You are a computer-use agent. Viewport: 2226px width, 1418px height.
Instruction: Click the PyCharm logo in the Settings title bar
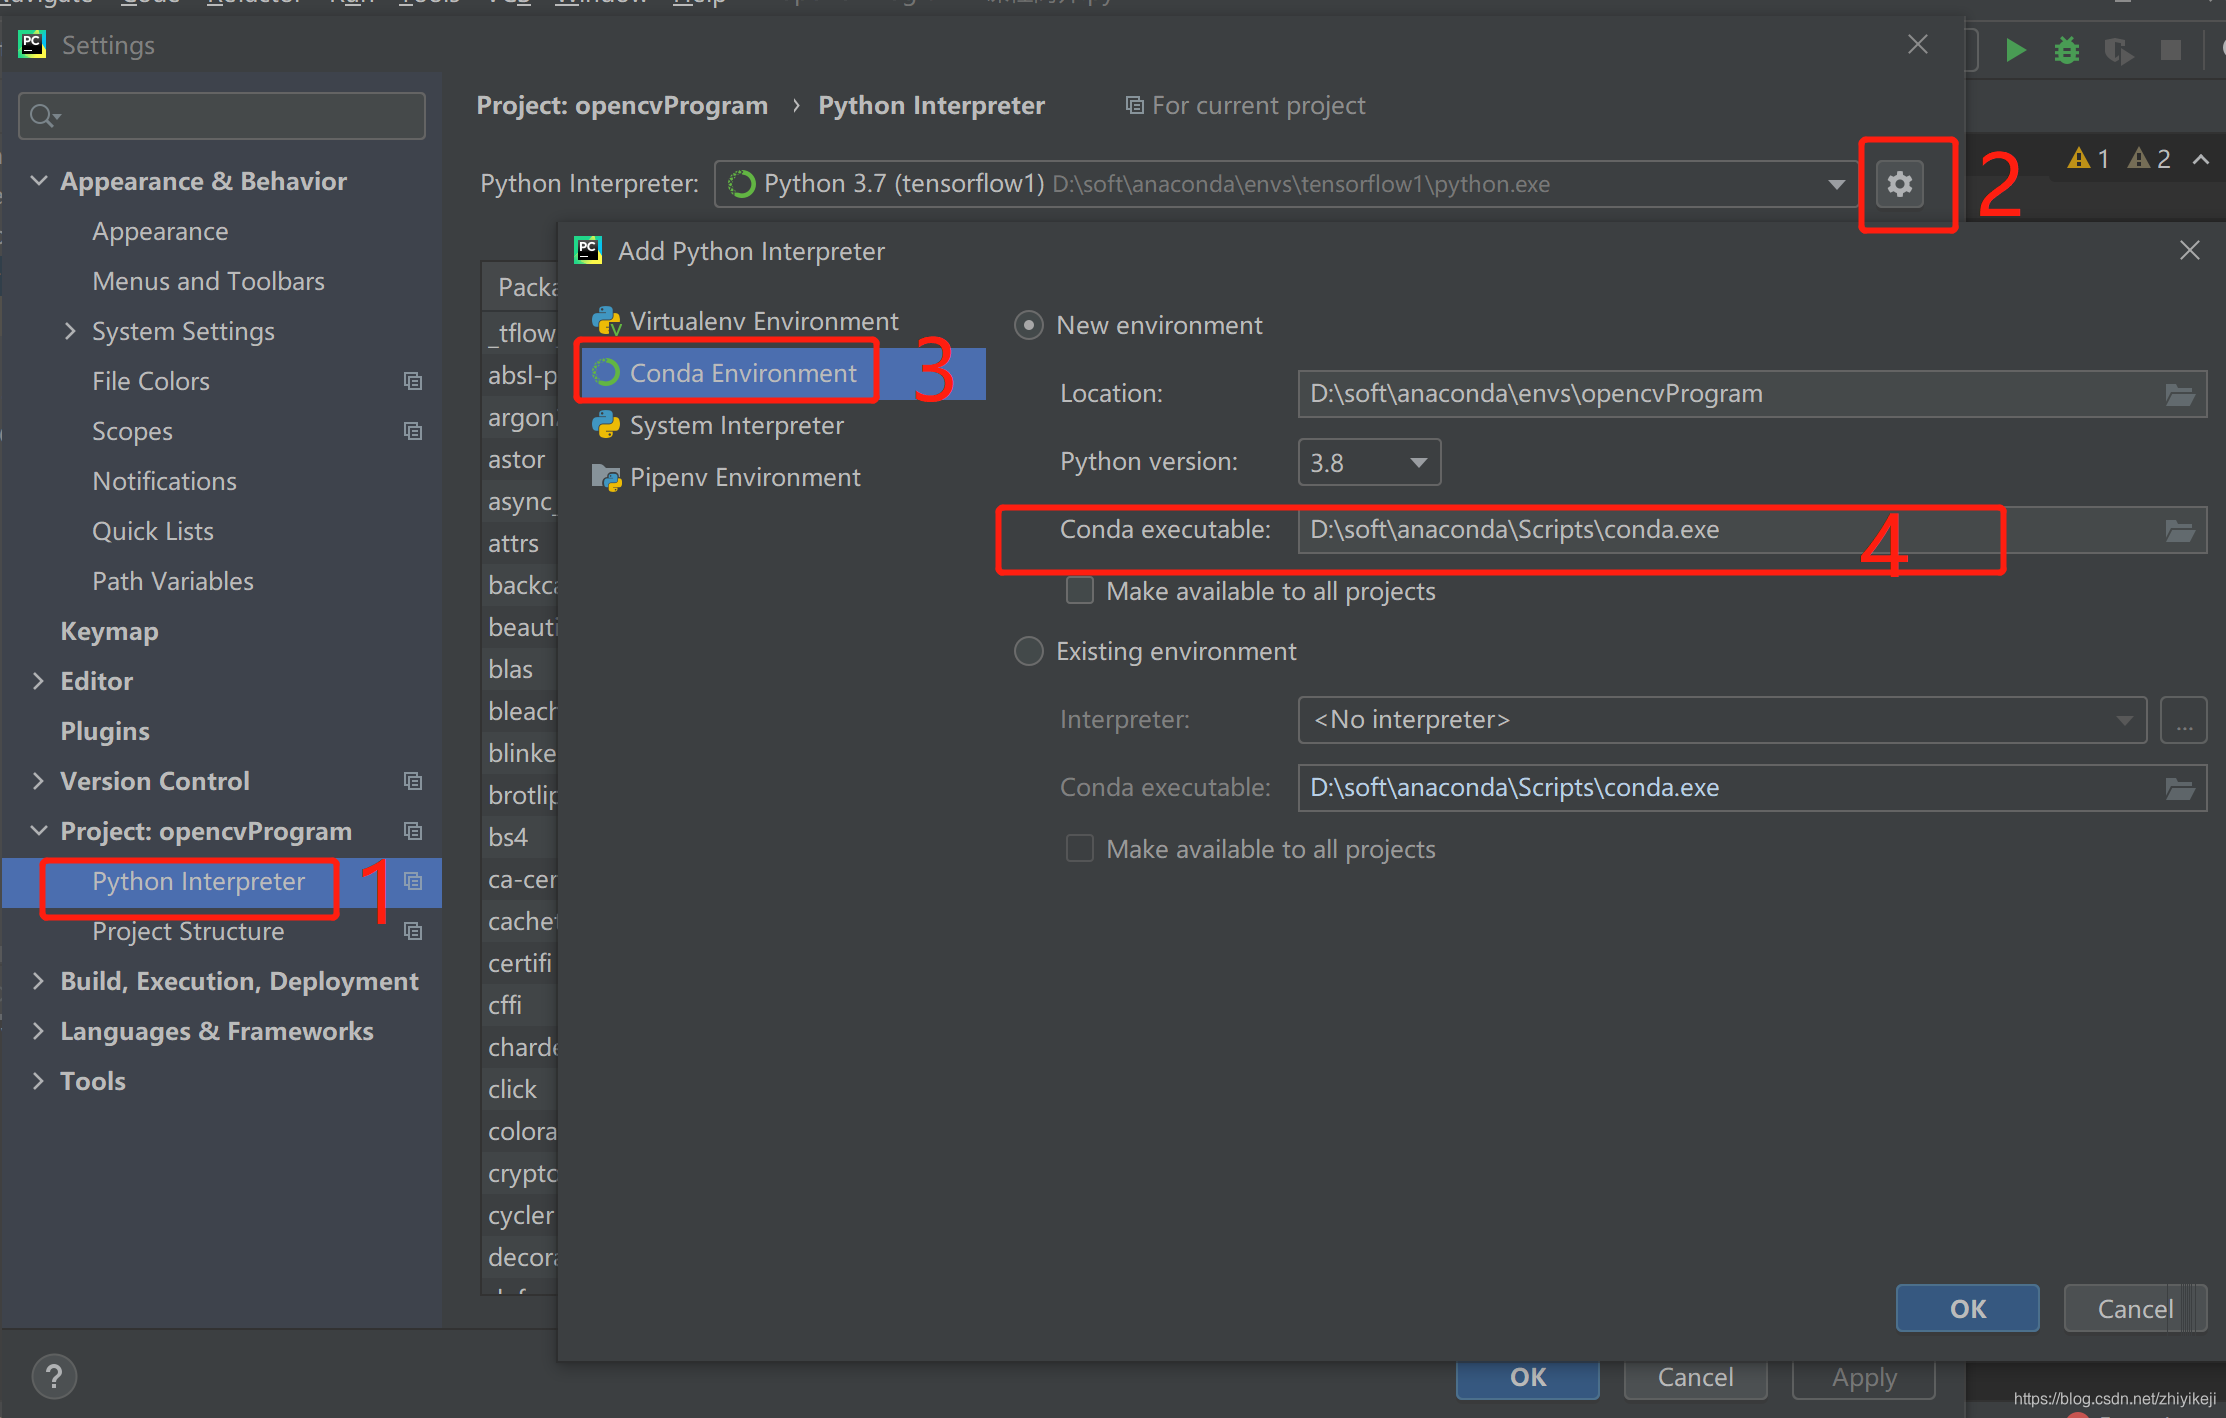click(32, 44)
